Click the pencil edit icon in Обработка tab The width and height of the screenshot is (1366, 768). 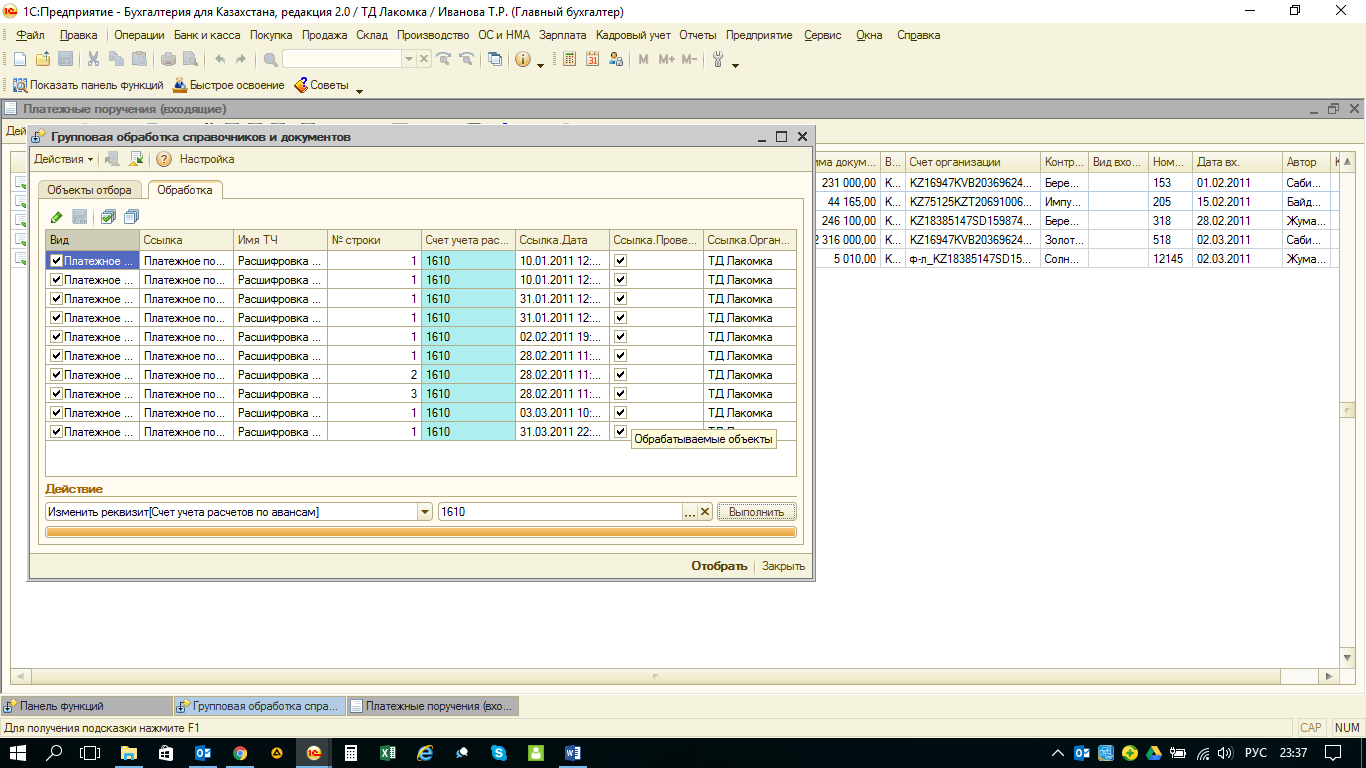pos(57,217)
